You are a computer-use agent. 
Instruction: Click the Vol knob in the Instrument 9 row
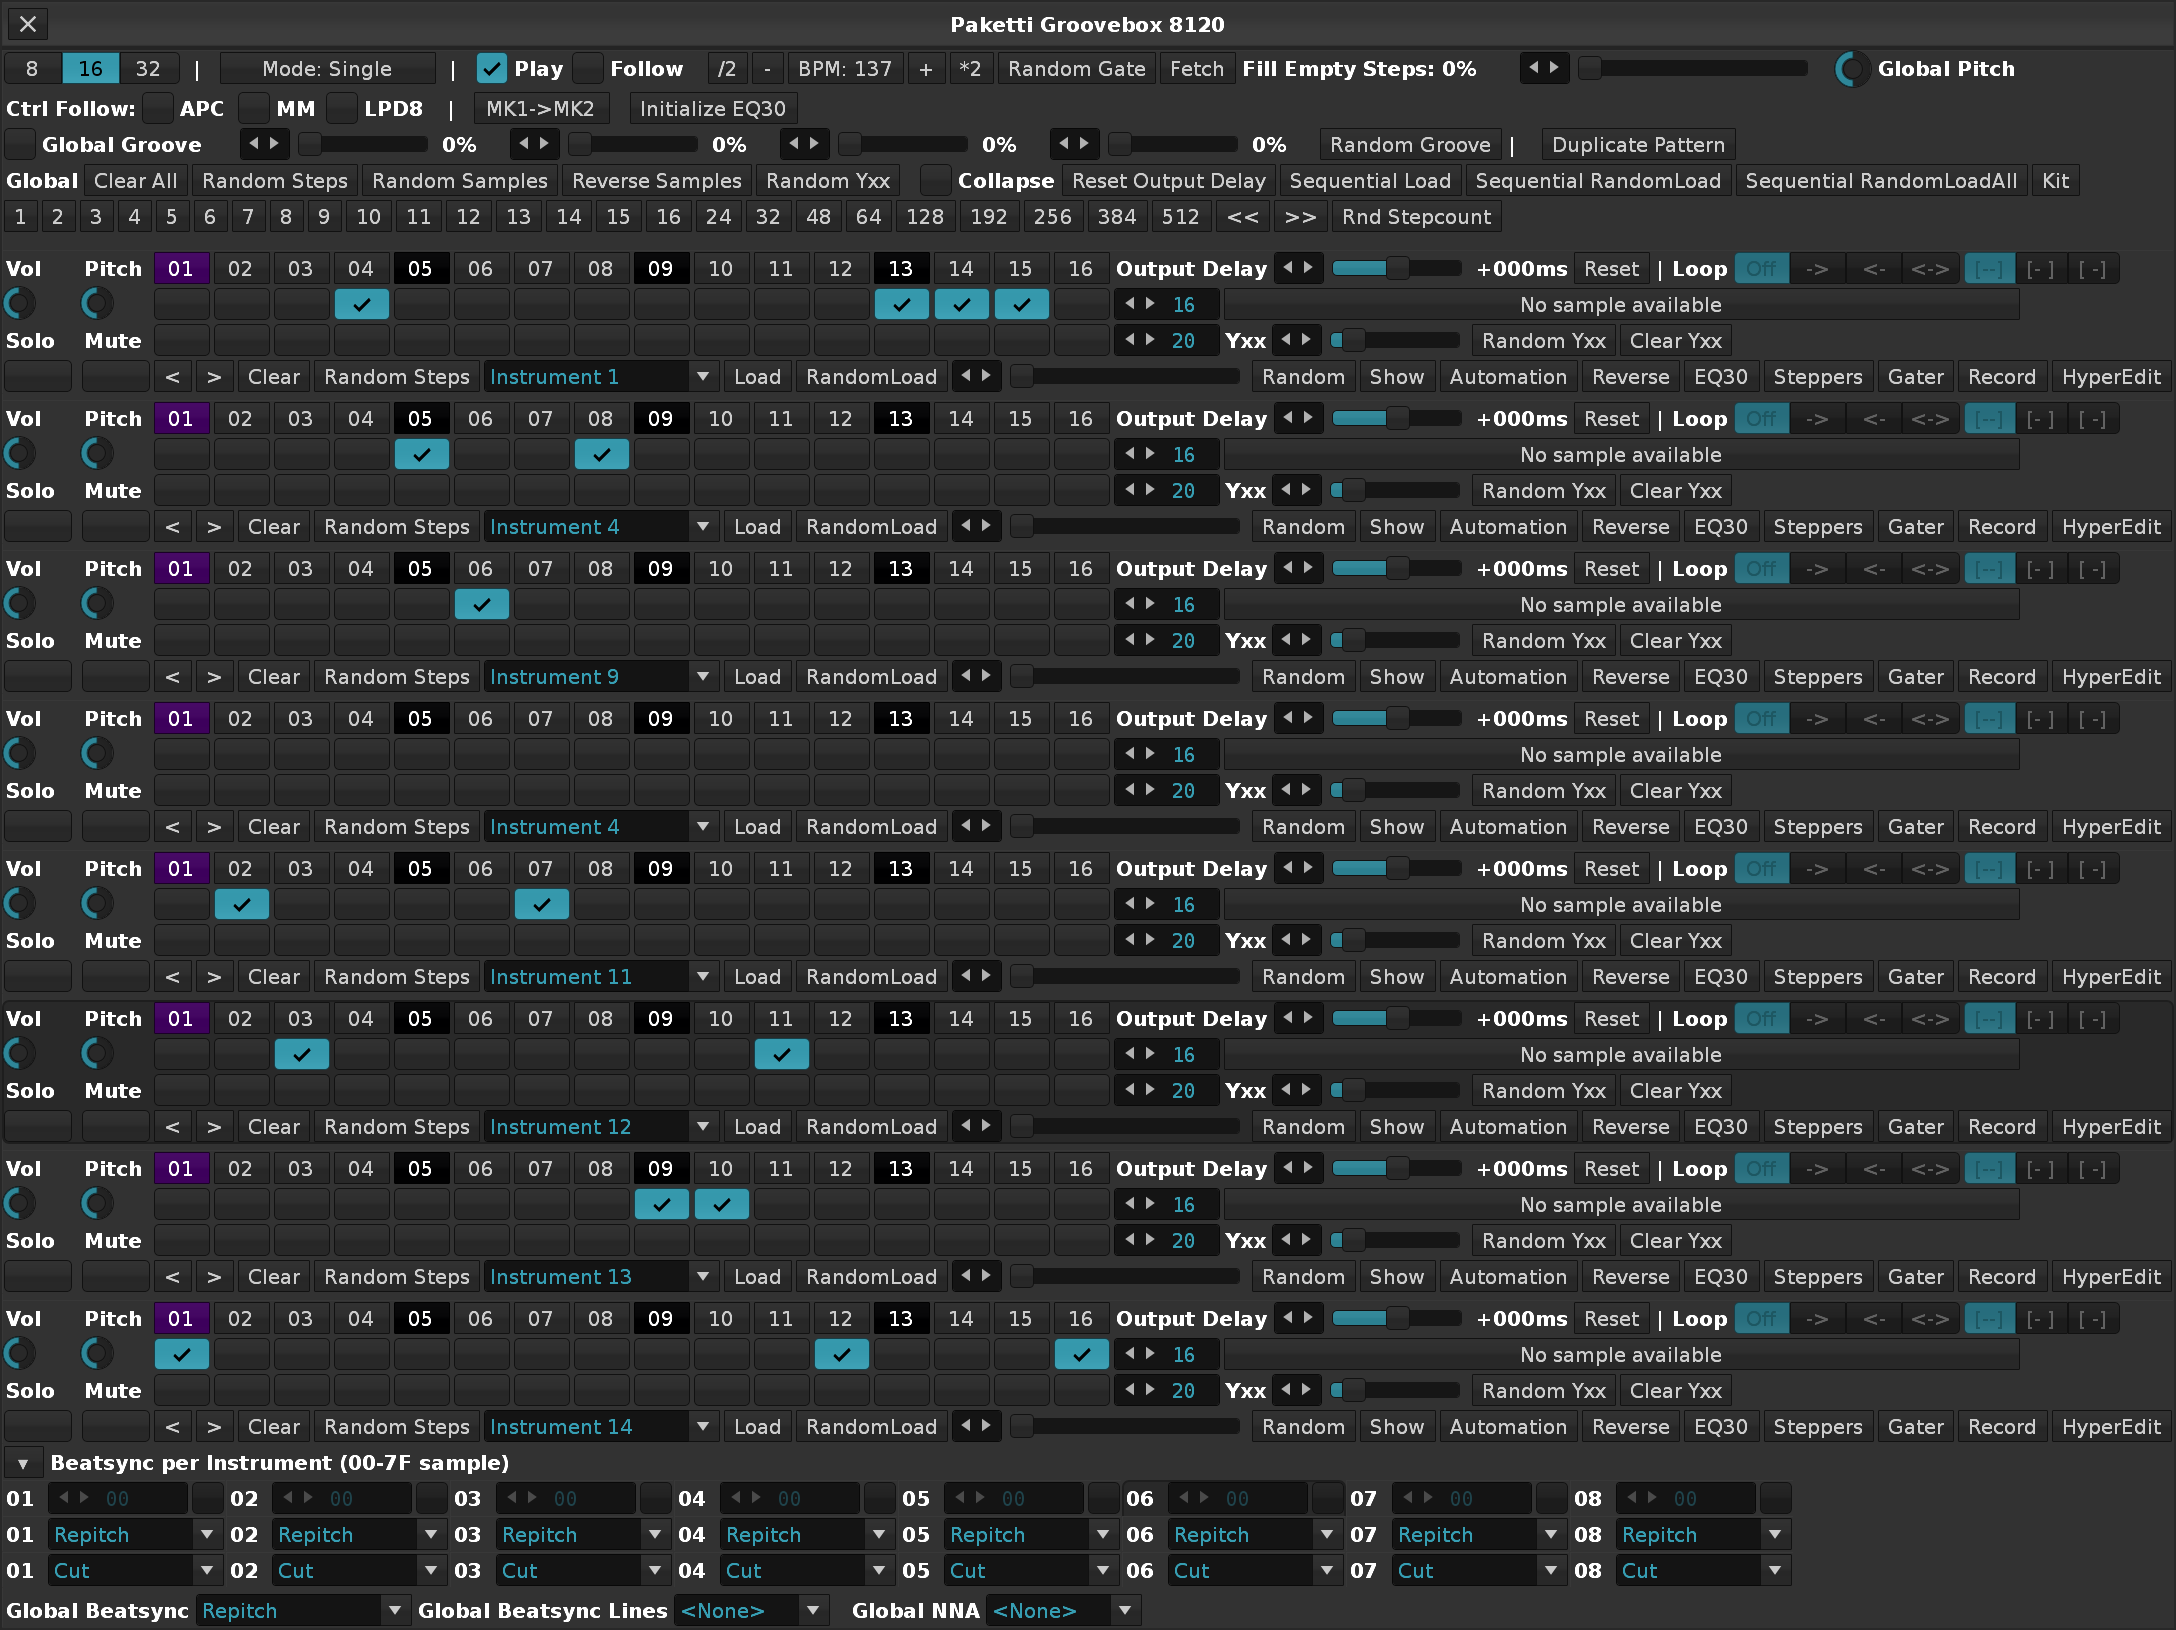[20, 603]
